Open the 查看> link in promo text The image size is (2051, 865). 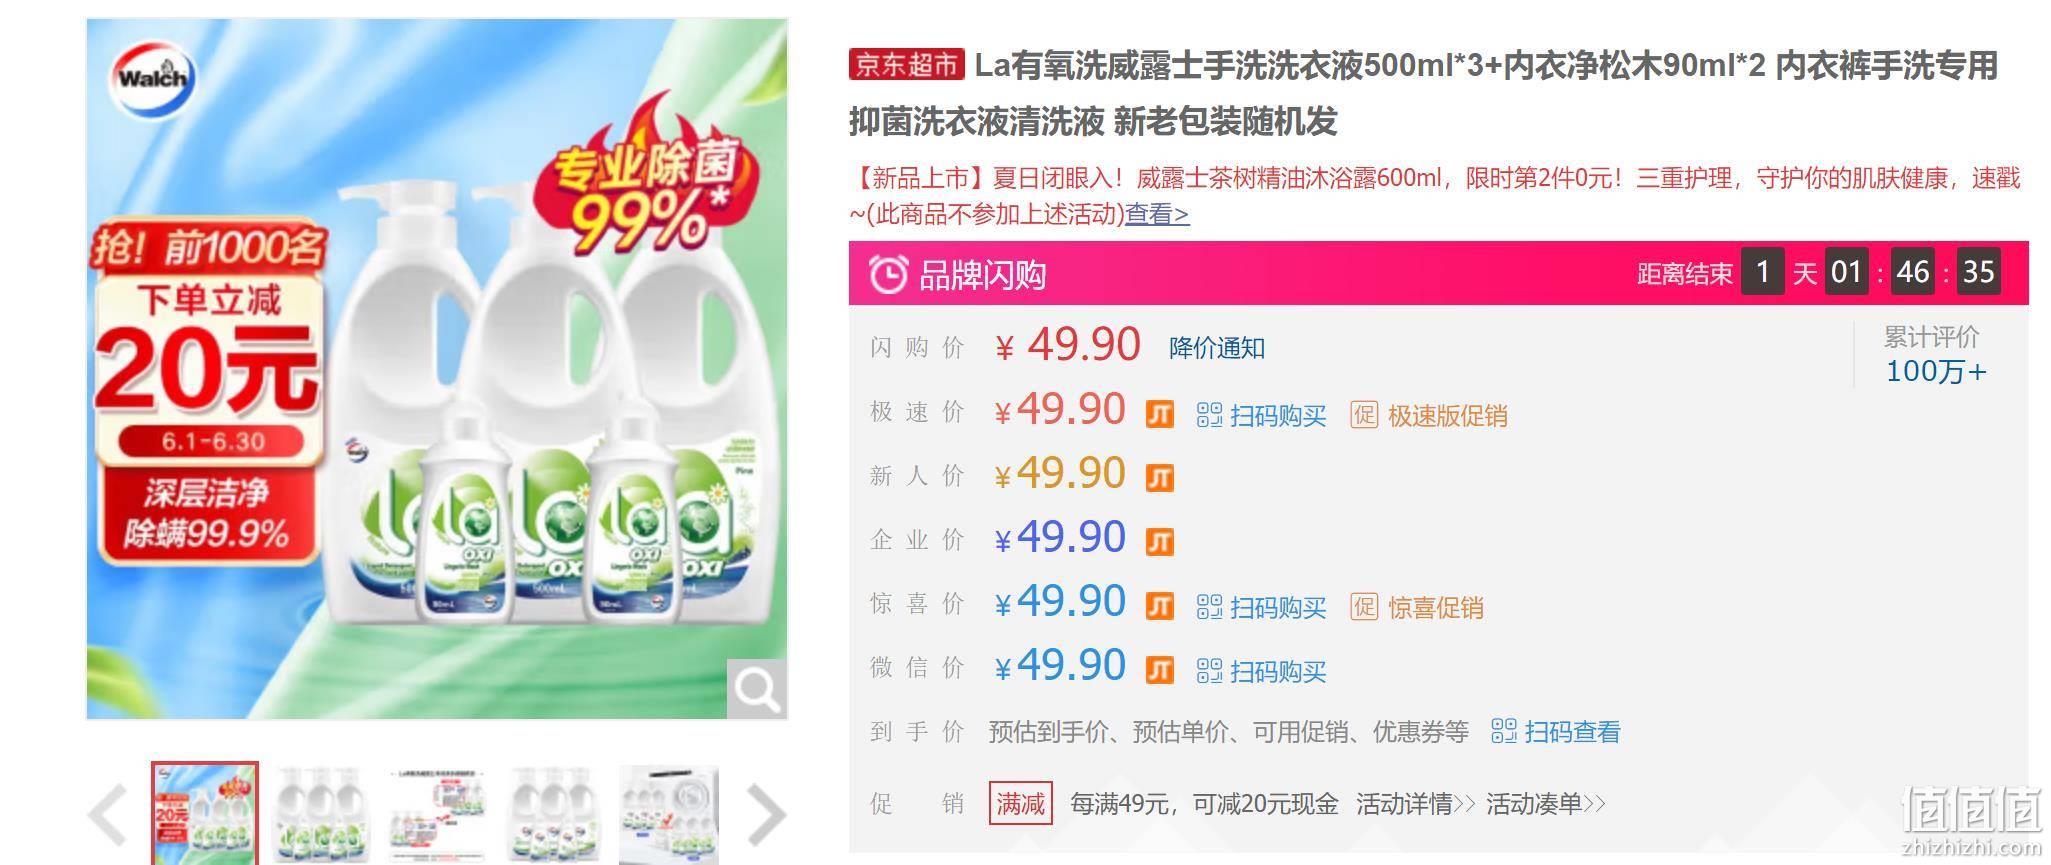click(1157, 214)
